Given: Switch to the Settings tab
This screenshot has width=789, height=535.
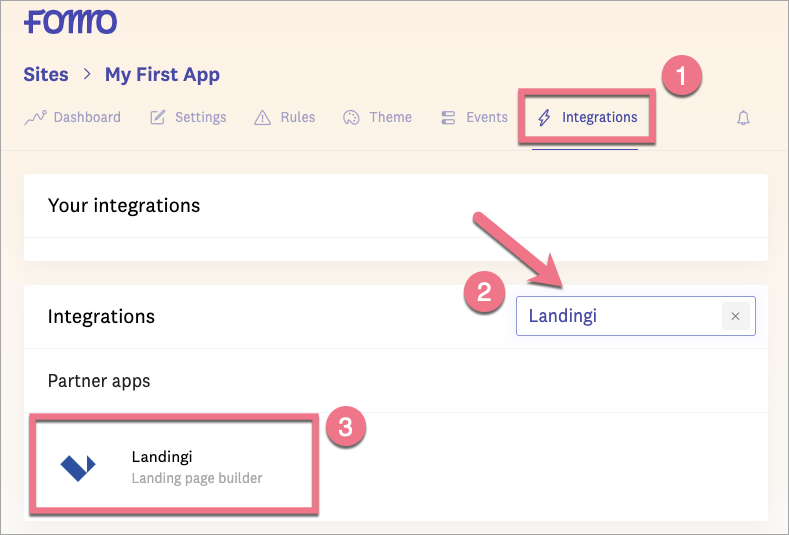Looking at the screenshot, I should [200, 117].
